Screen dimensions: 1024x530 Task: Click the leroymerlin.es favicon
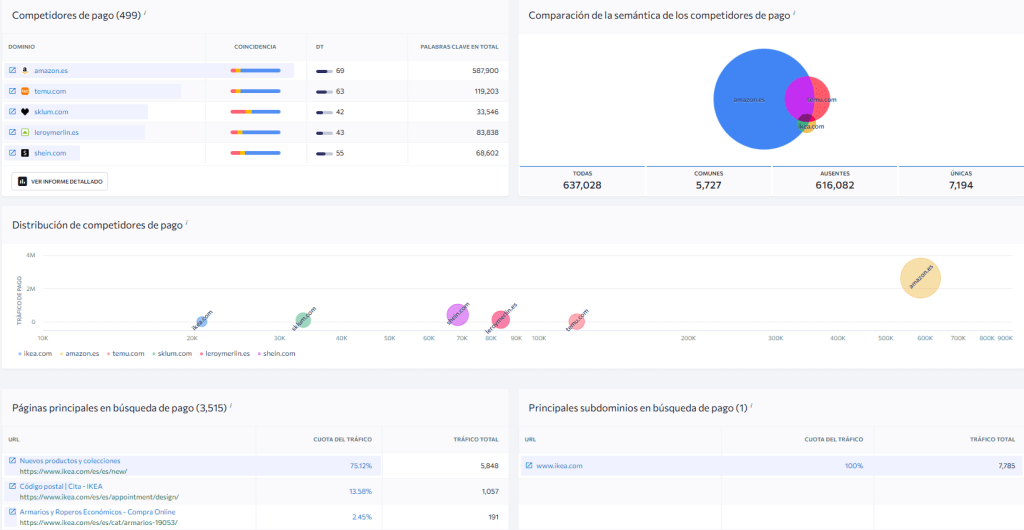point(25,132)
